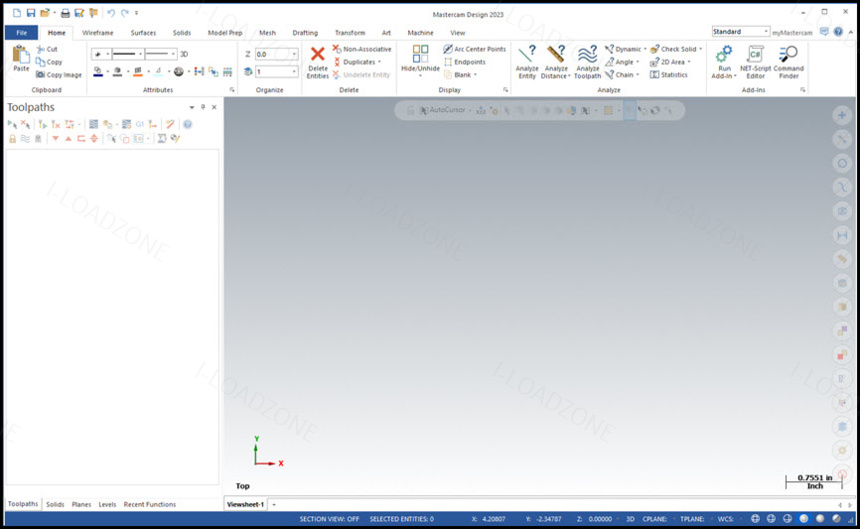Viewport: 860px width, 529px height.
Task: Click the Undo arrow icon
Action: 110,13
